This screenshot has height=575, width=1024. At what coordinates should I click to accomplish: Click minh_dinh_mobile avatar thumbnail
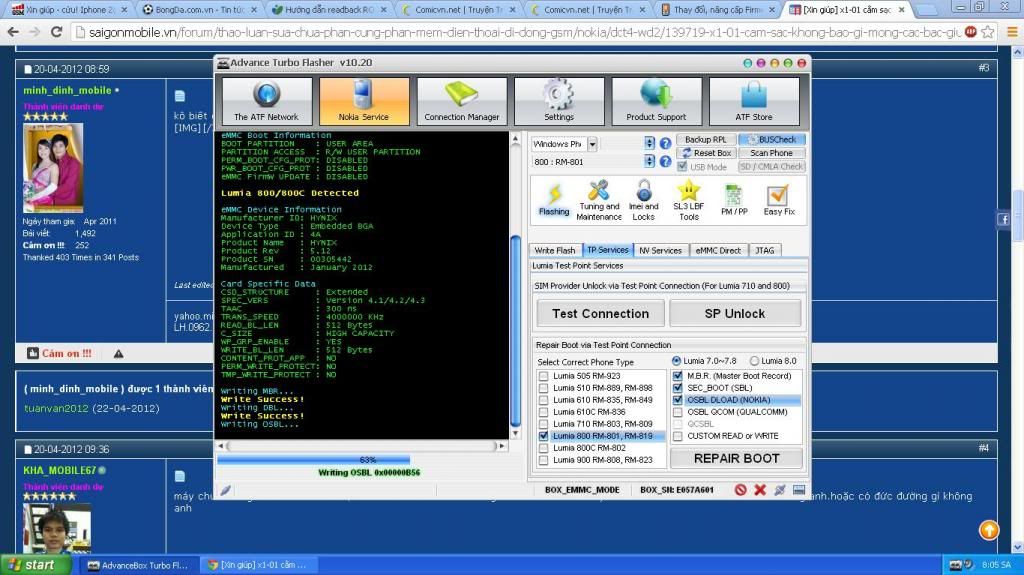point(53,168)
